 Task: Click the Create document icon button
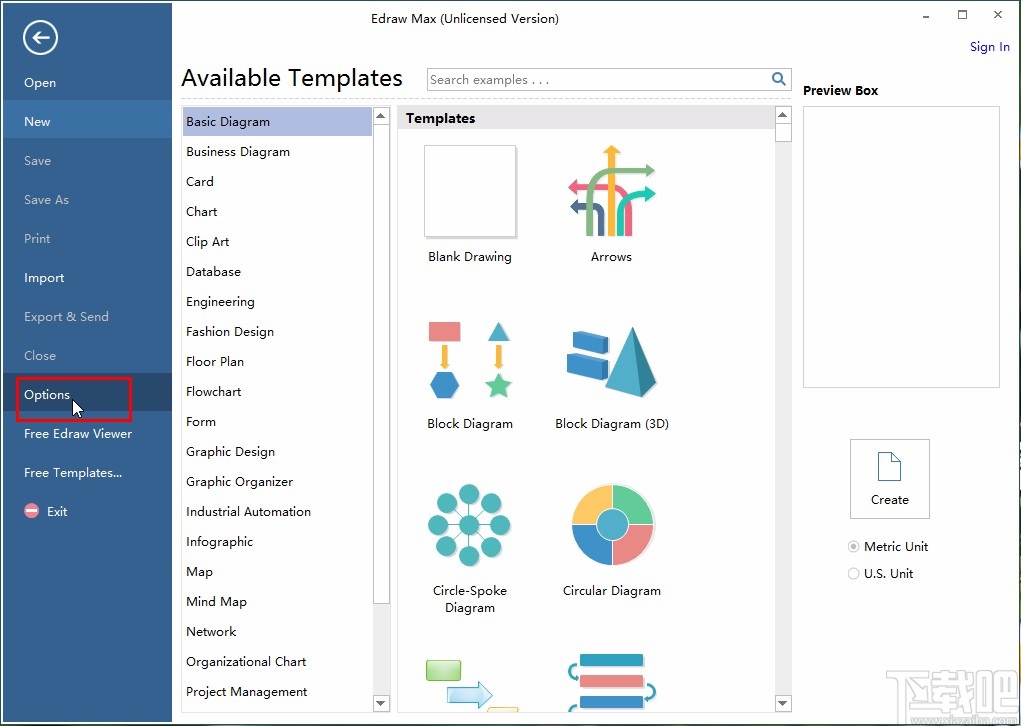pos(889,479)
